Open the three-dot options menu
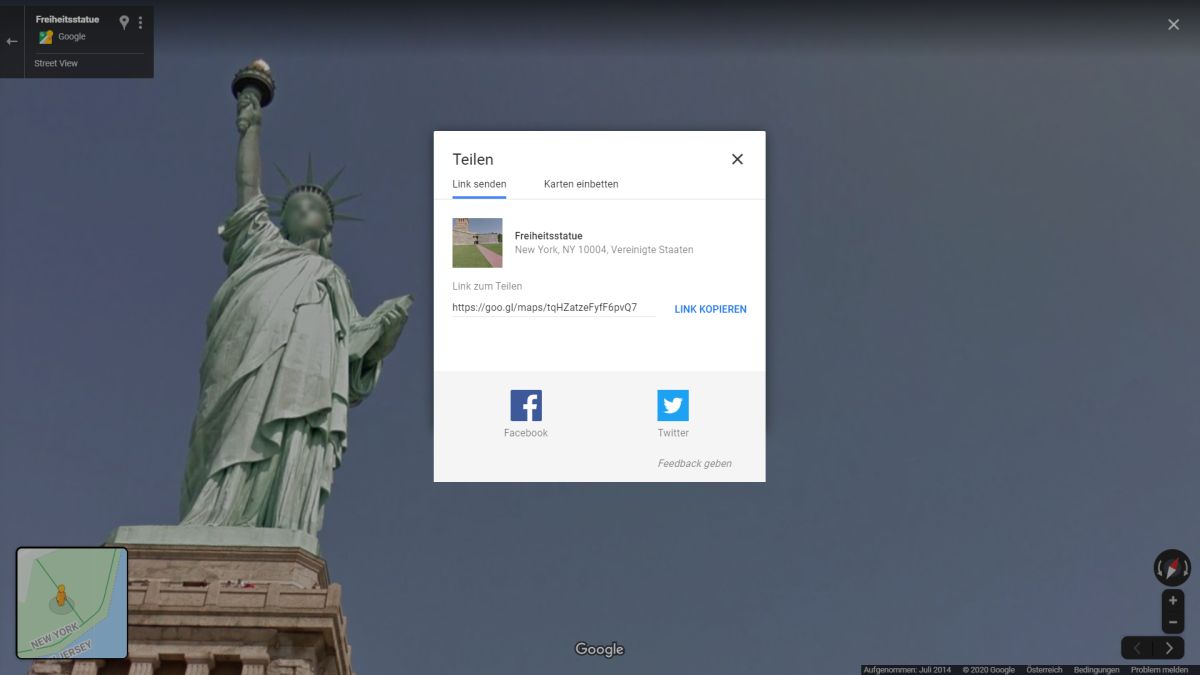Screen dimensions: 1200x675 point(140,22)
